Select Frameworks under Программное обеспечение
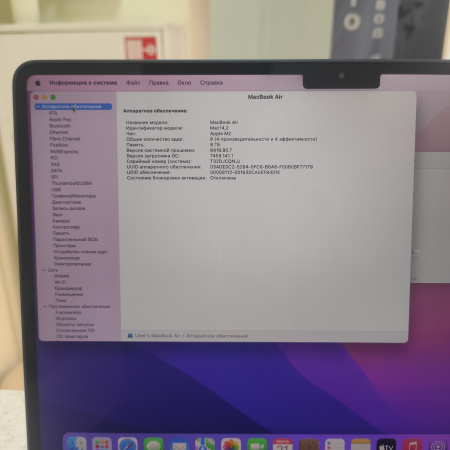The height and width of the screenshot is (450, 450). pyautogui.click(x=68, y=312)
